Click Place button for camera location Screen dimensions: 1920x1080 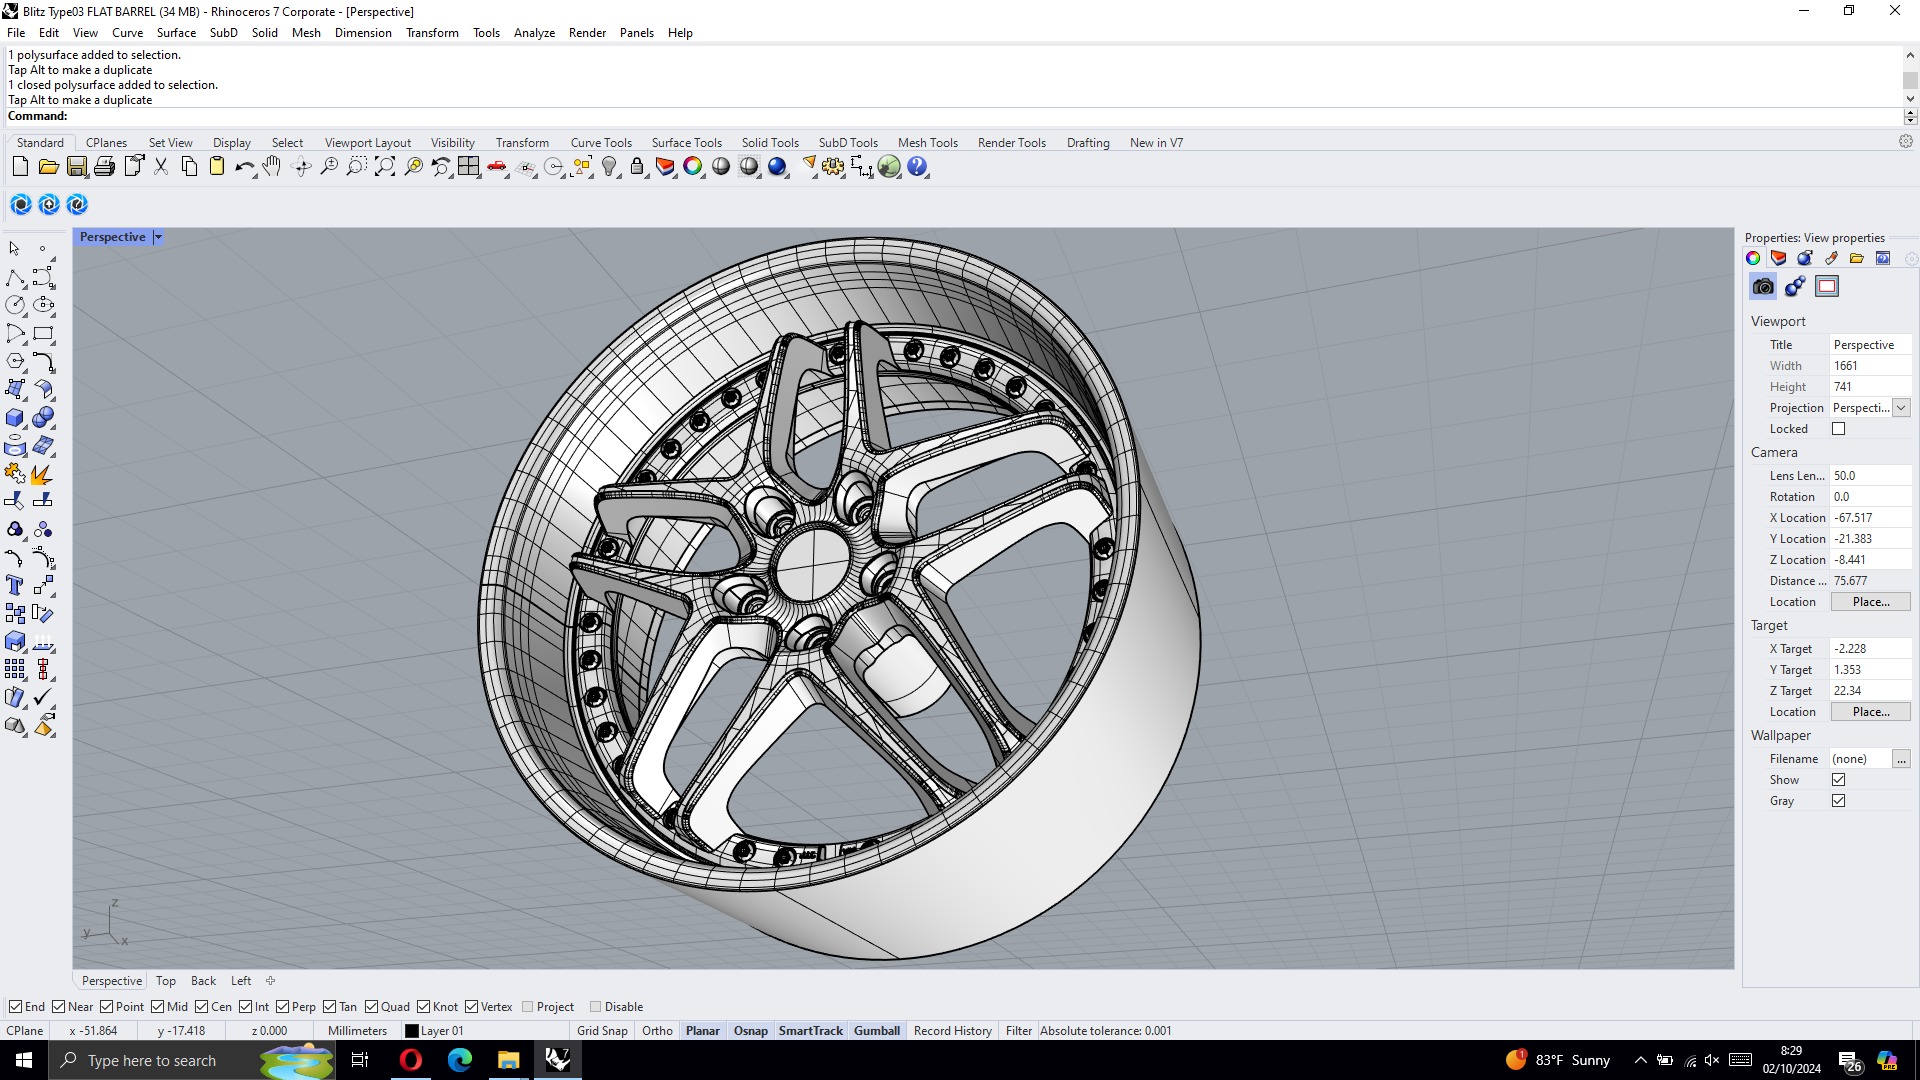coord(1870,602)
